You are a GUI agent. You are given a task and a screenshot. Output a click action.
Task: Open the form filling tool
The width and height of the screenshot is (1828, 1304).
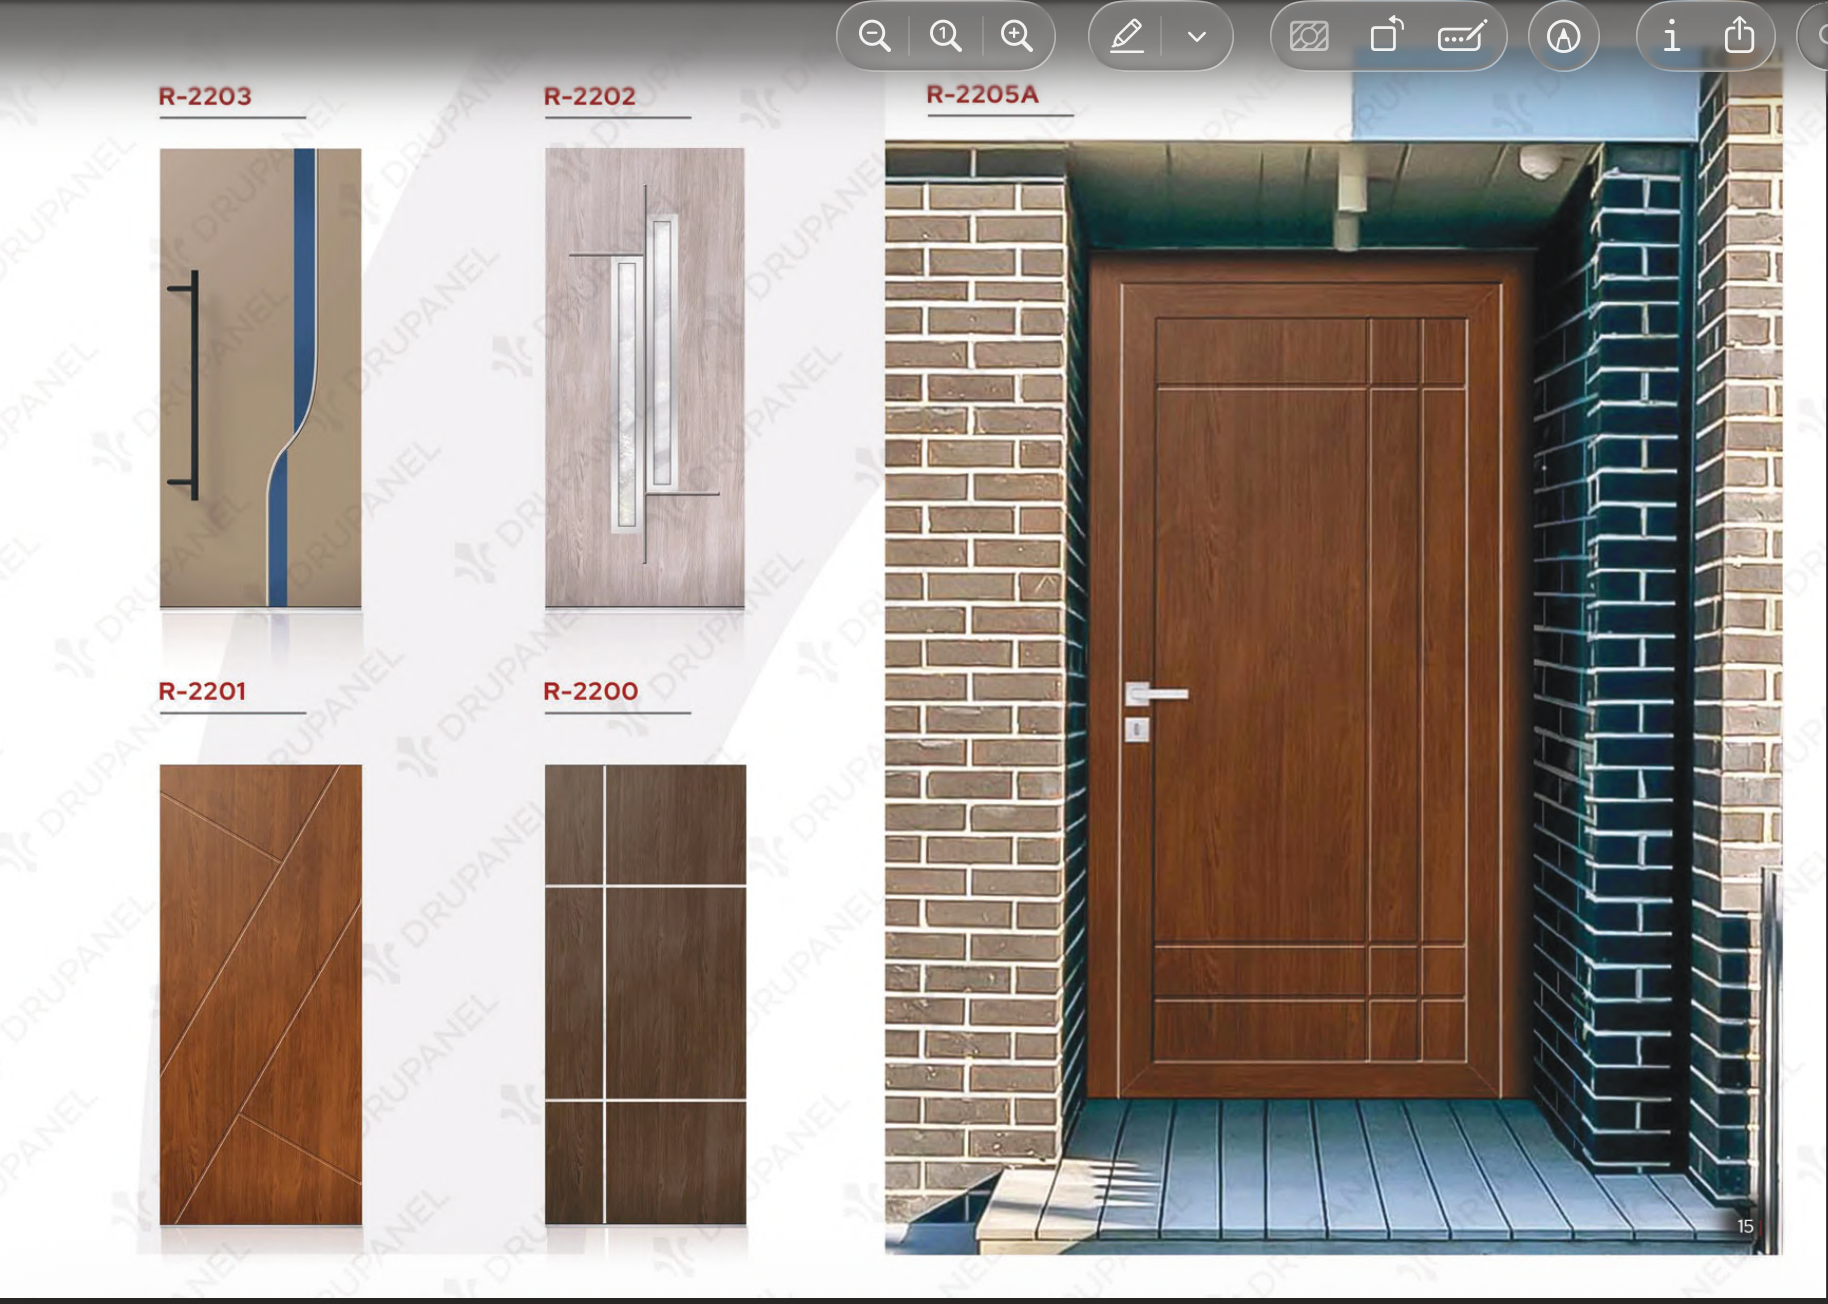(1461, 37)
